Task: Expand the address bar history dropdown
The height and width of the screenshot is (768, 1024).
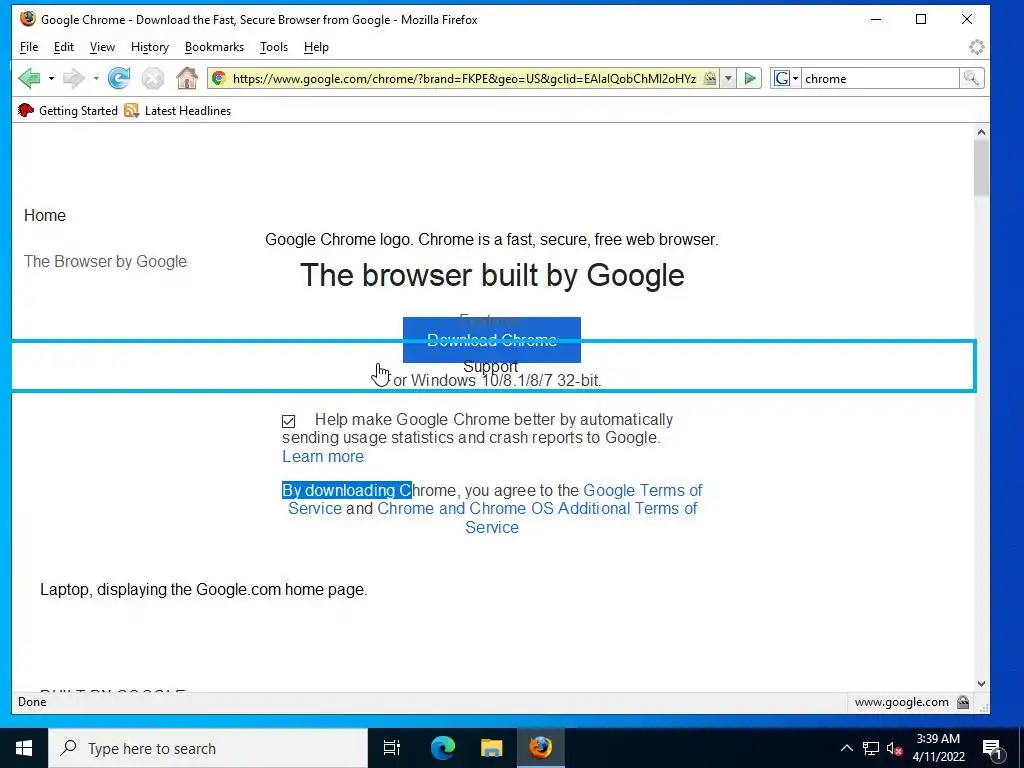Action: (728, 78)
